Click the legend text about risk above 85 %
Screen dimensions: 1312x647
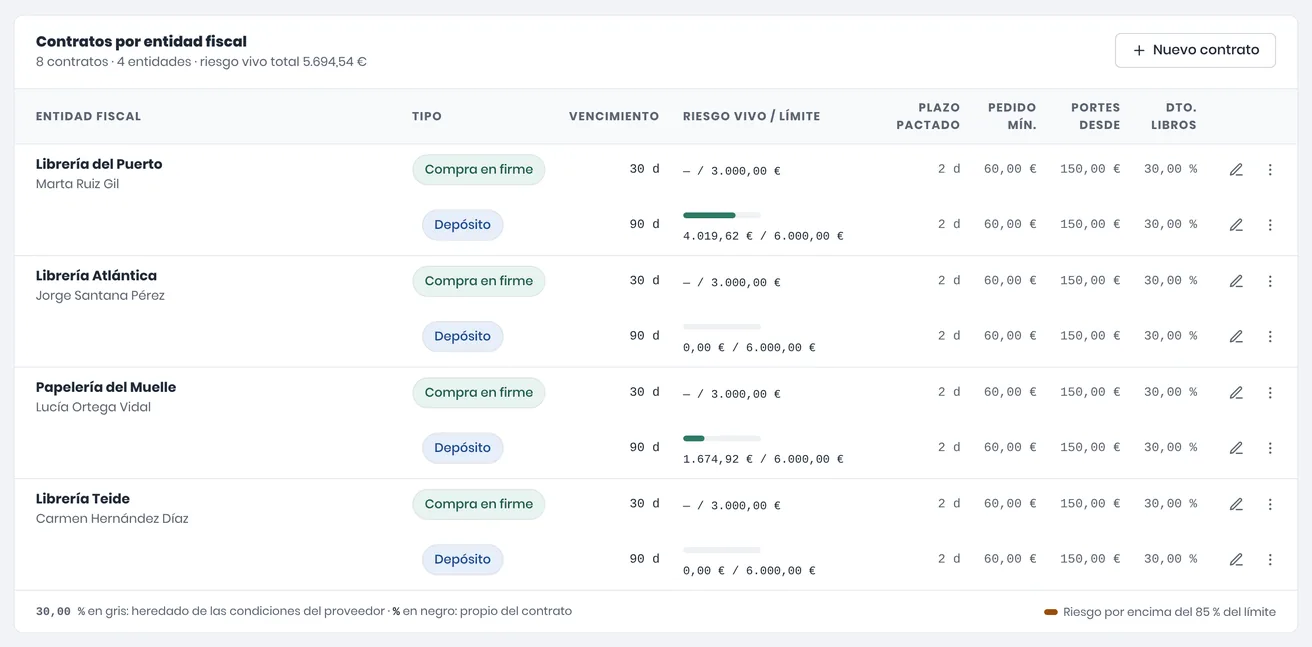1169,612
